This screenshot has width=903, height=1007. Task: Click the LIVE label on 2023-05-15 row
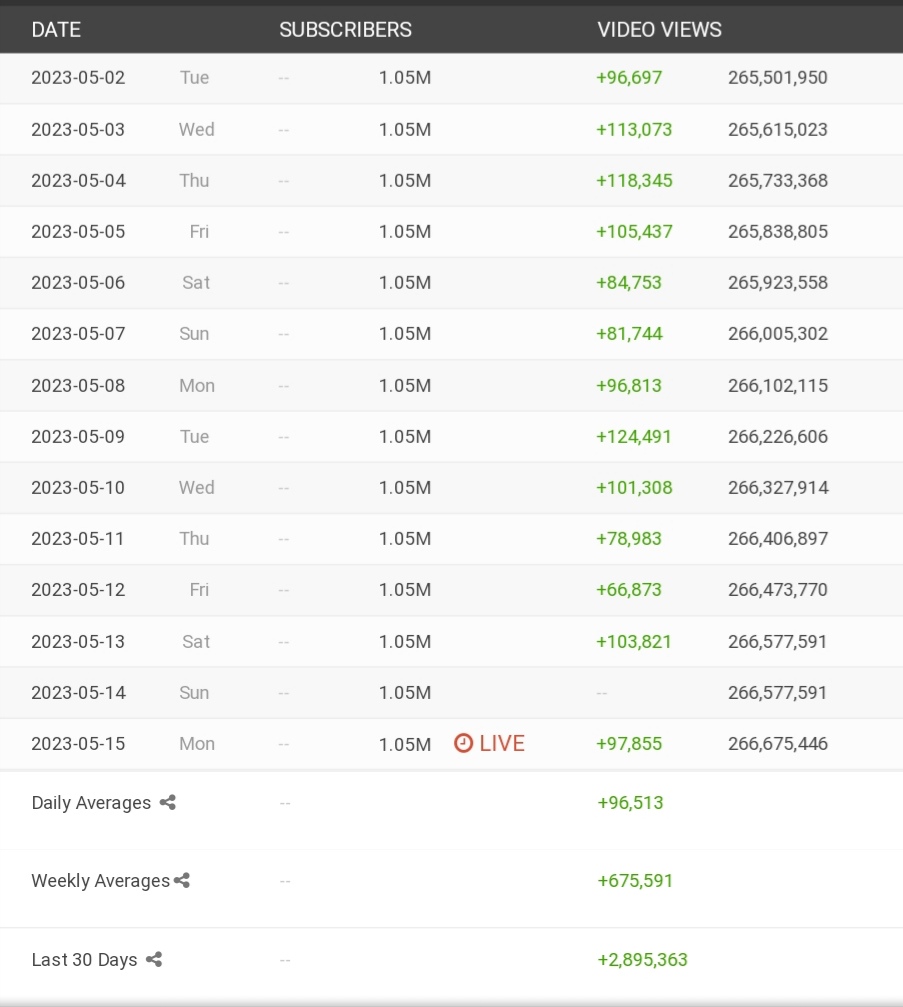502,743
